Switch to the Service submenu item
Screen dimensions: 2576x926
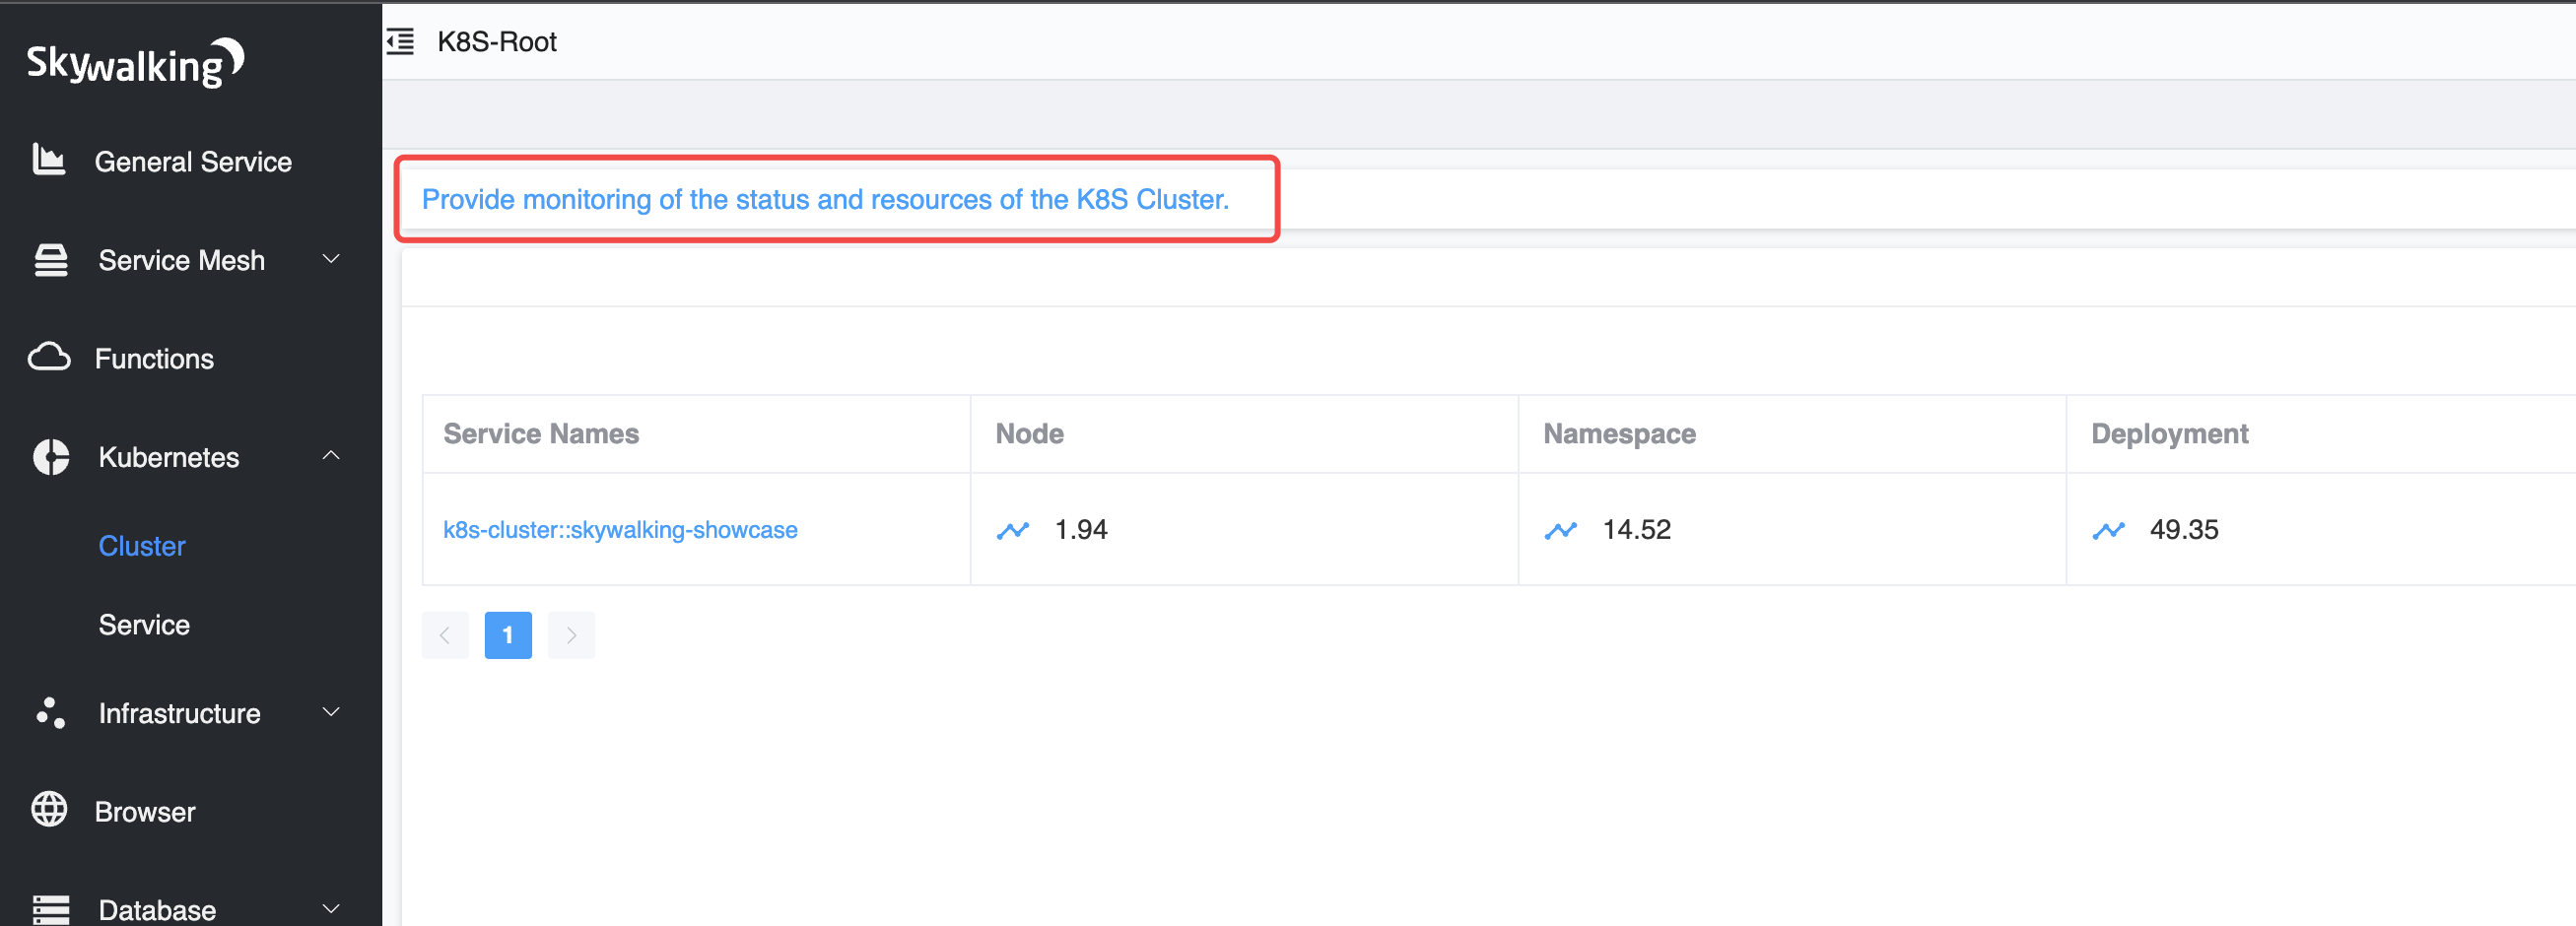(x=144, y=624)
